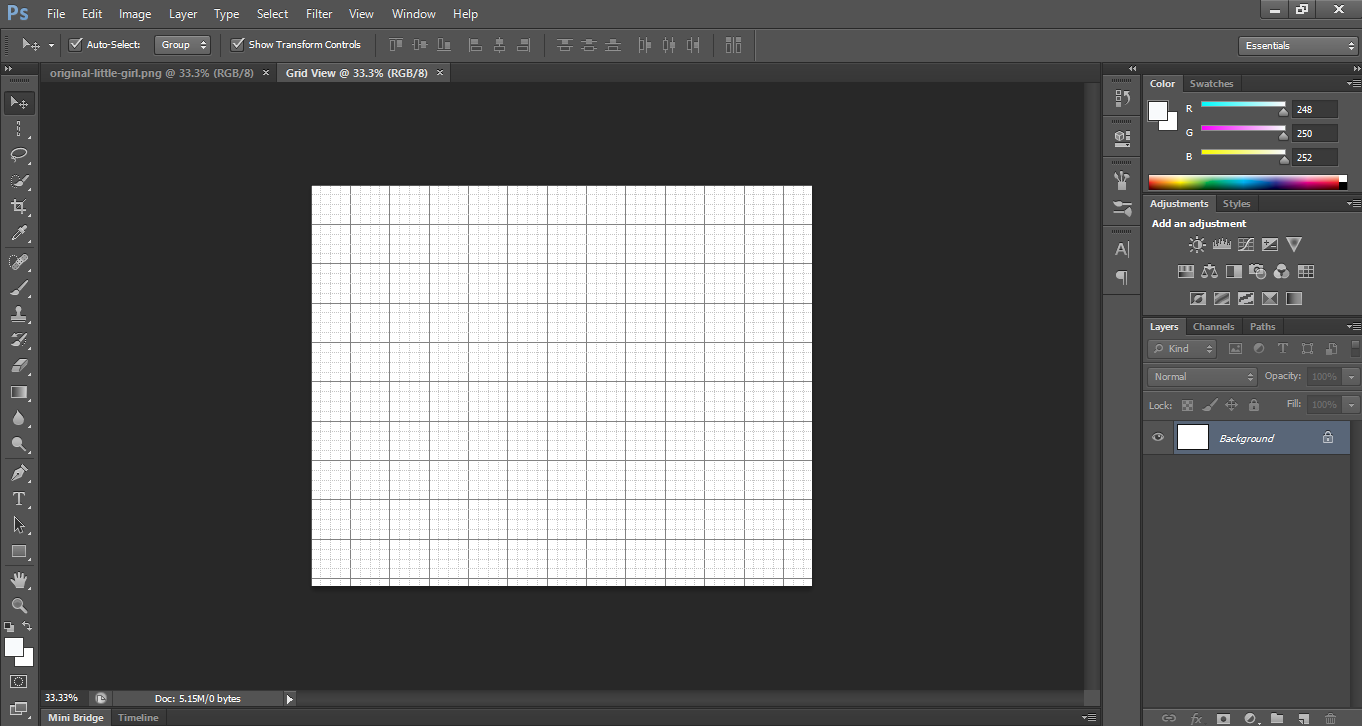
Task: Click the zoom percentage field
Action: (x=61, y=697)
